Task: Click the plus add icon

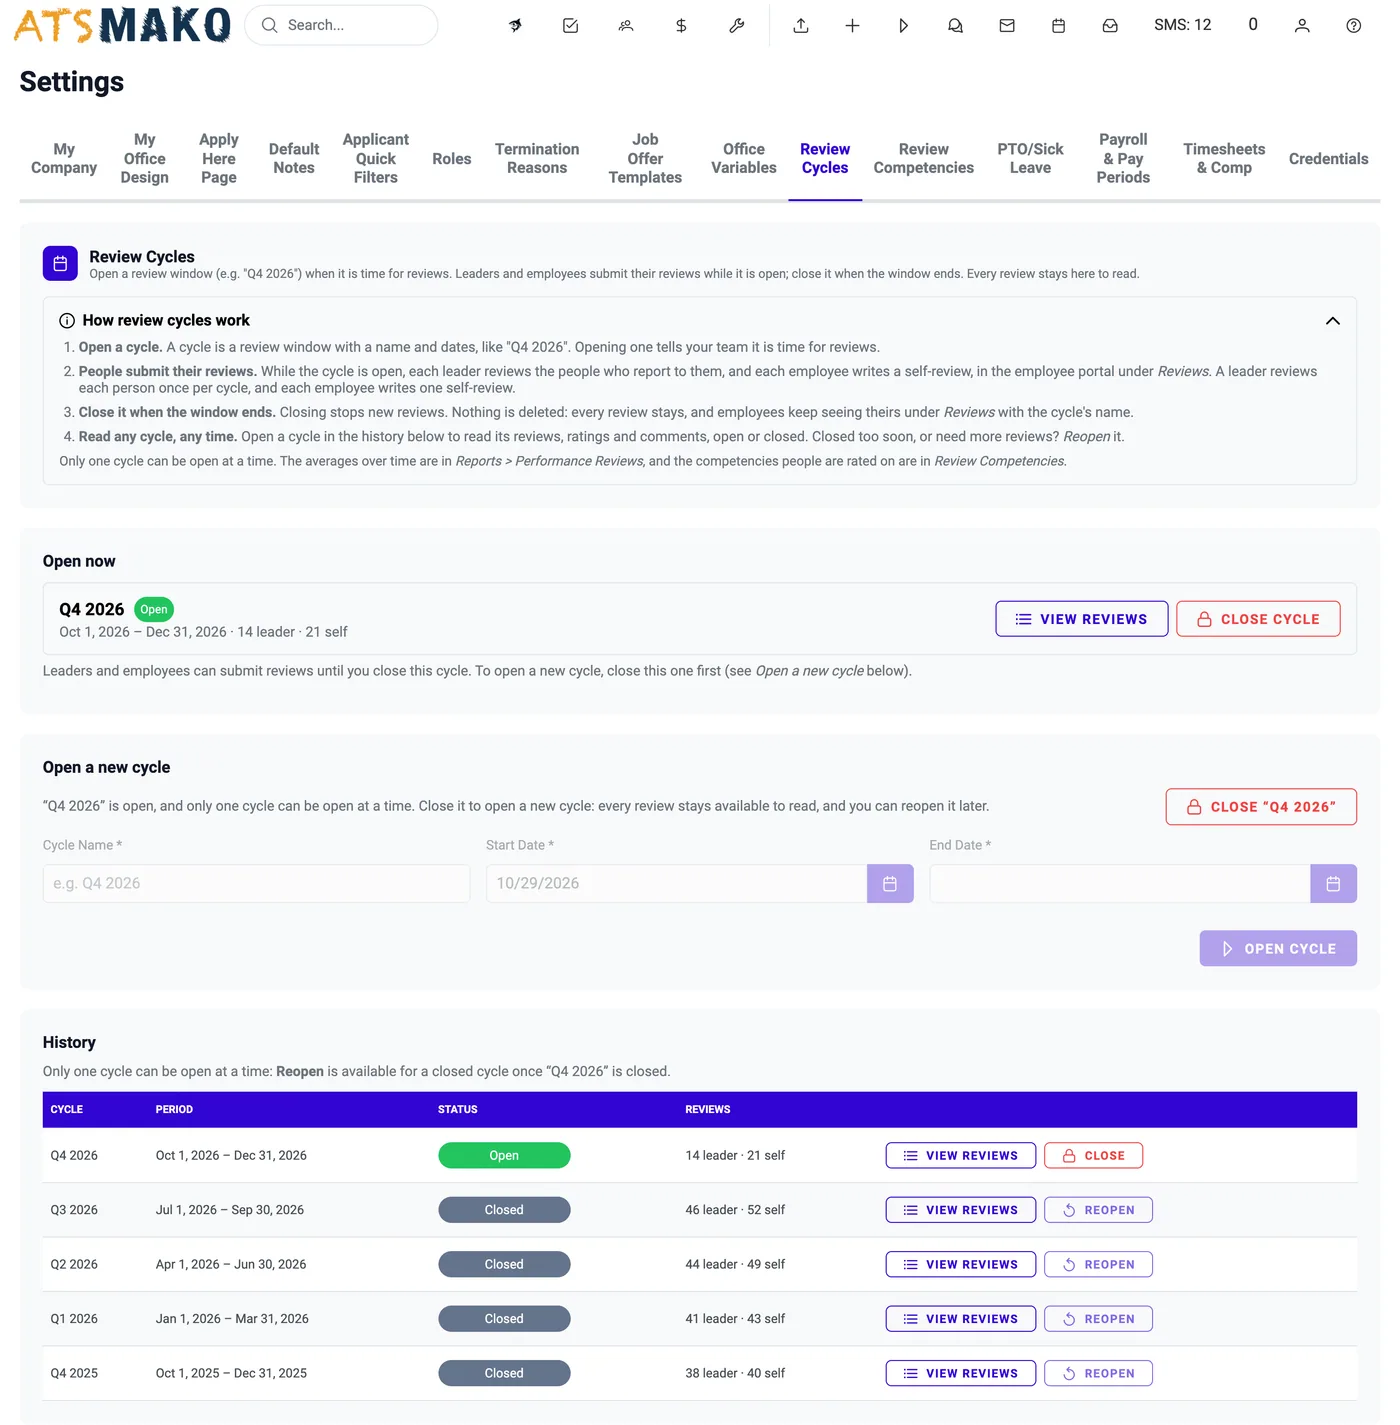Action: coord(852,26)
